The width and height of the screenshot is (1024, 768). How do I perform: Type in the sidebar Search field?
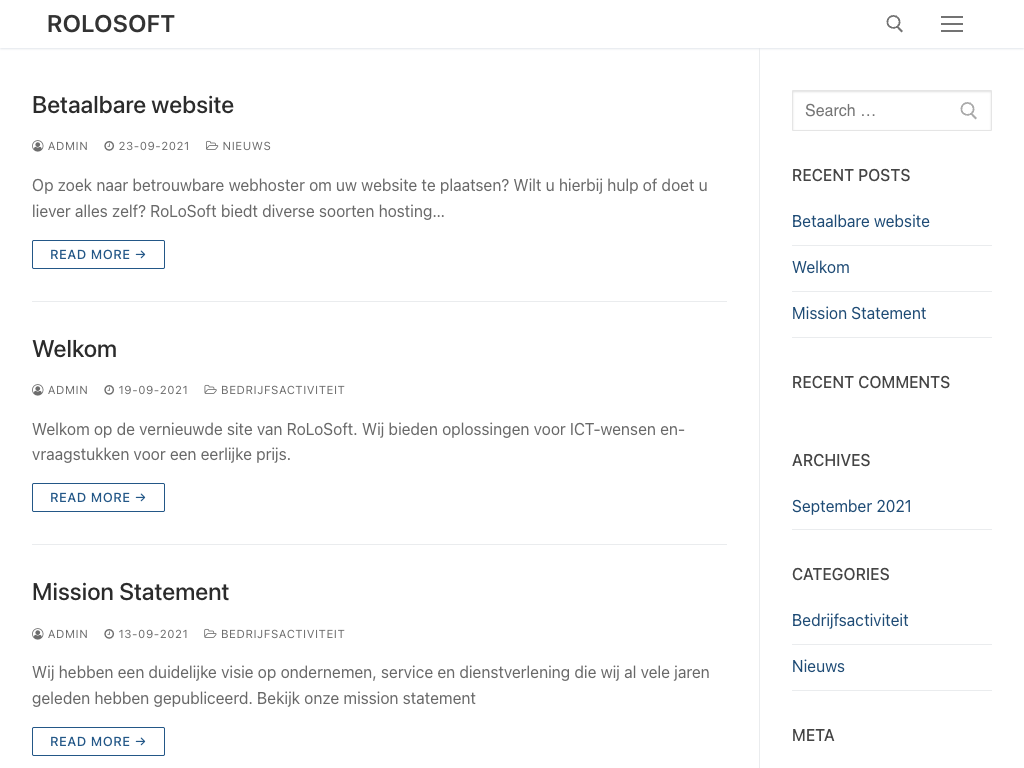click(870, 111)
